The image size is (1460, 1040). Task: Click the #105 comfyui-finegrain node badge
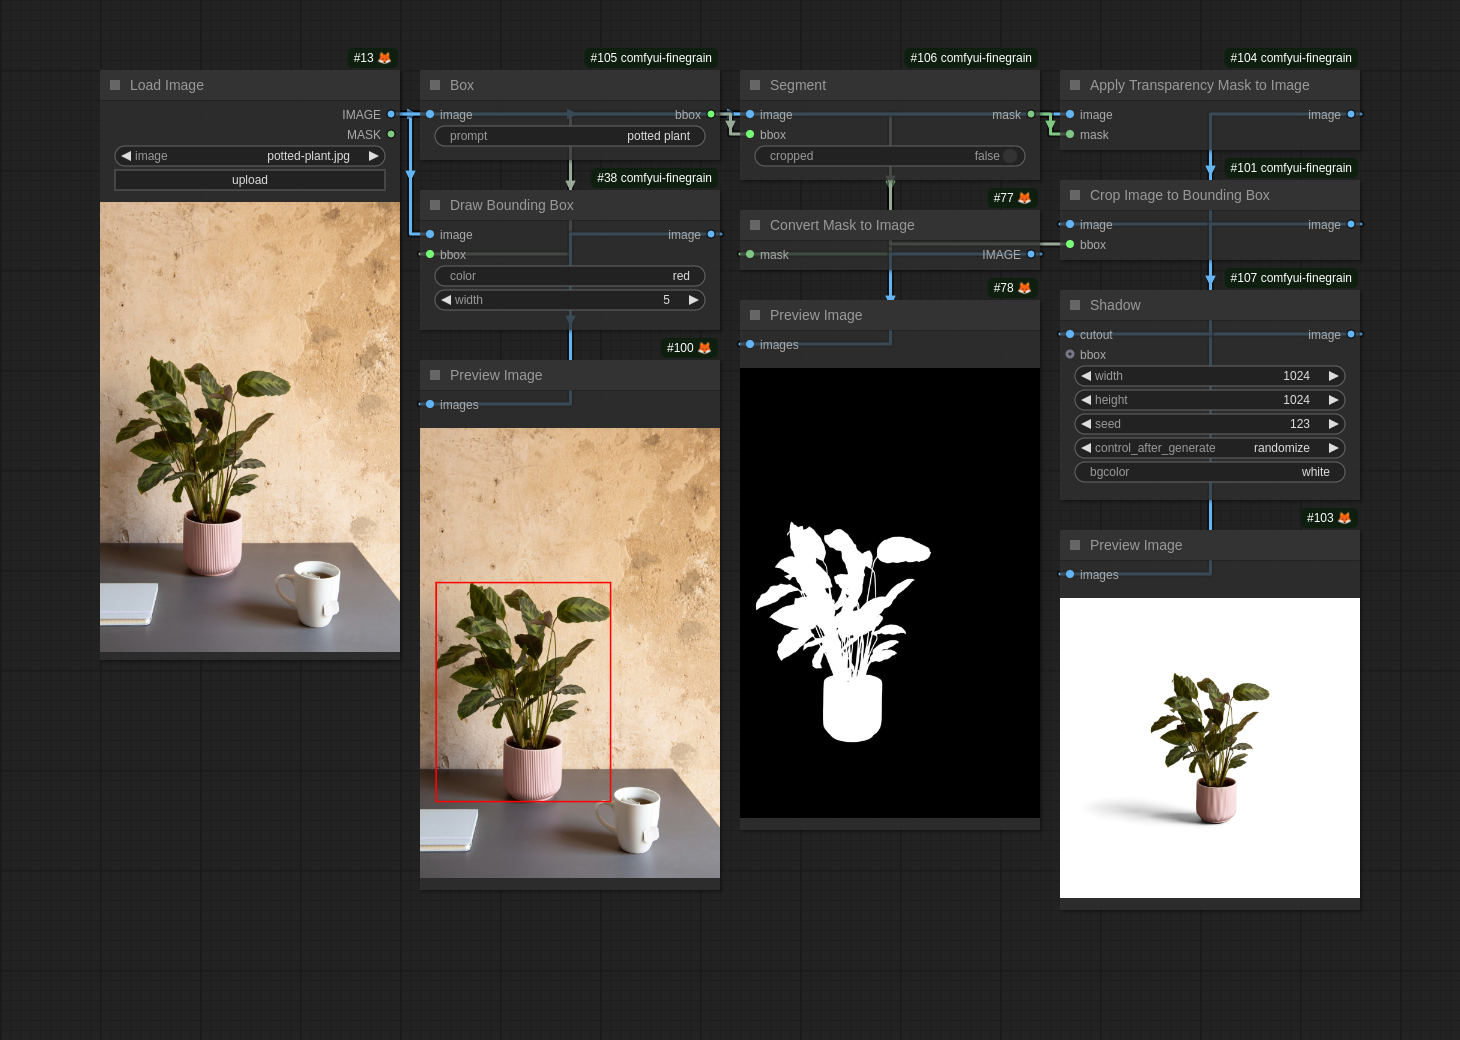tap(651, 58)
